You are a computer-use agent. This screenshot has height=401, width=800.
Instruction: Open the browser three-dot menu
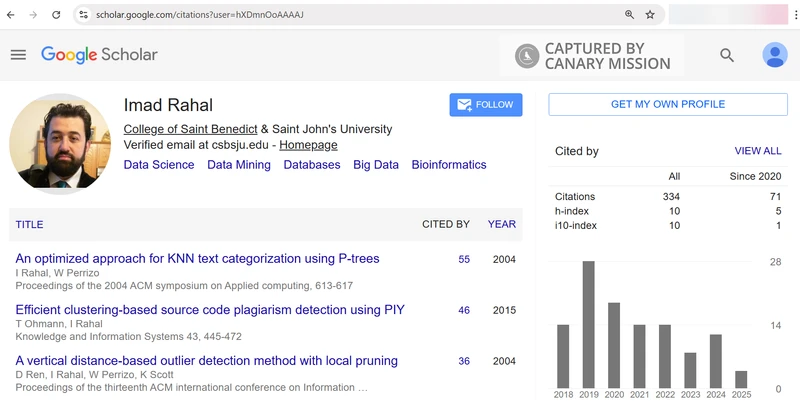[x=796, y=15]
